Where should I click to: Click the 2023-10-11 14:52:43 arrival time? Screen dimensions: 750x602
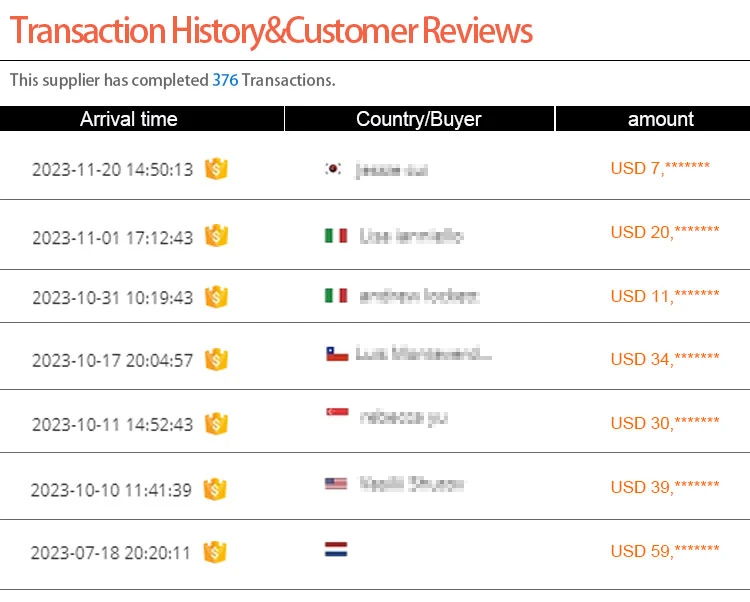112,424
